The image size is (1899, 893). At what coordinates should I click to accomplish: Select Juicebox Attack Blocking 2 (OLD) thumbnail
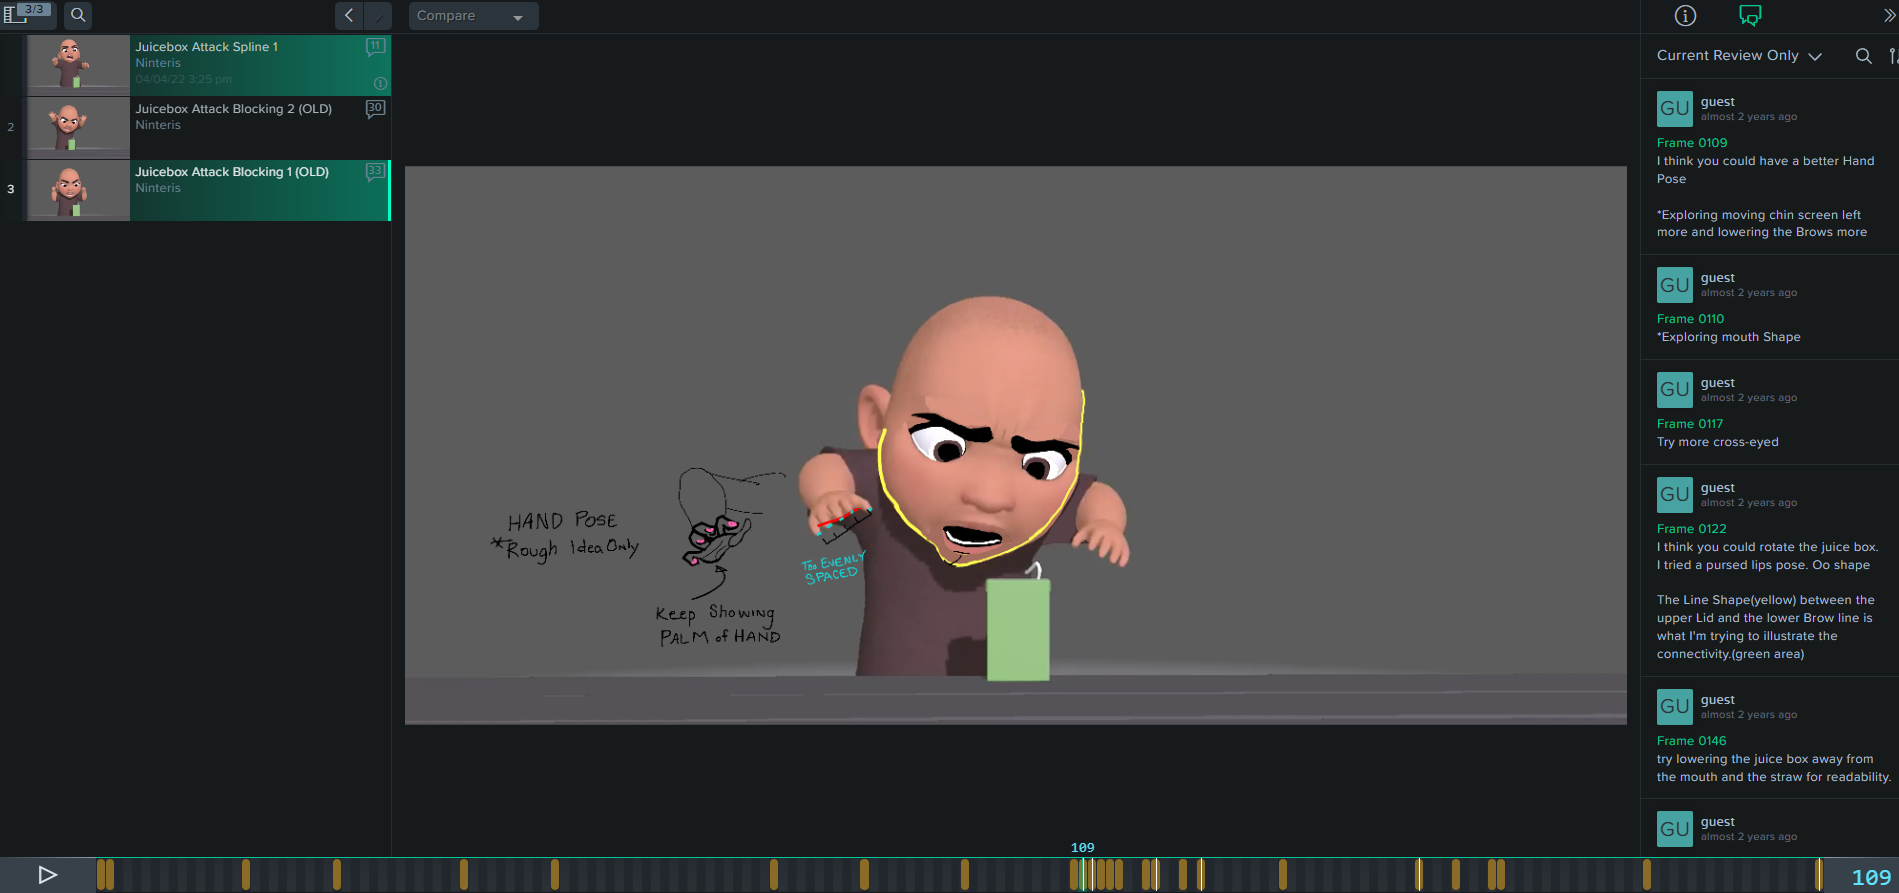click(x=78, y=127)
